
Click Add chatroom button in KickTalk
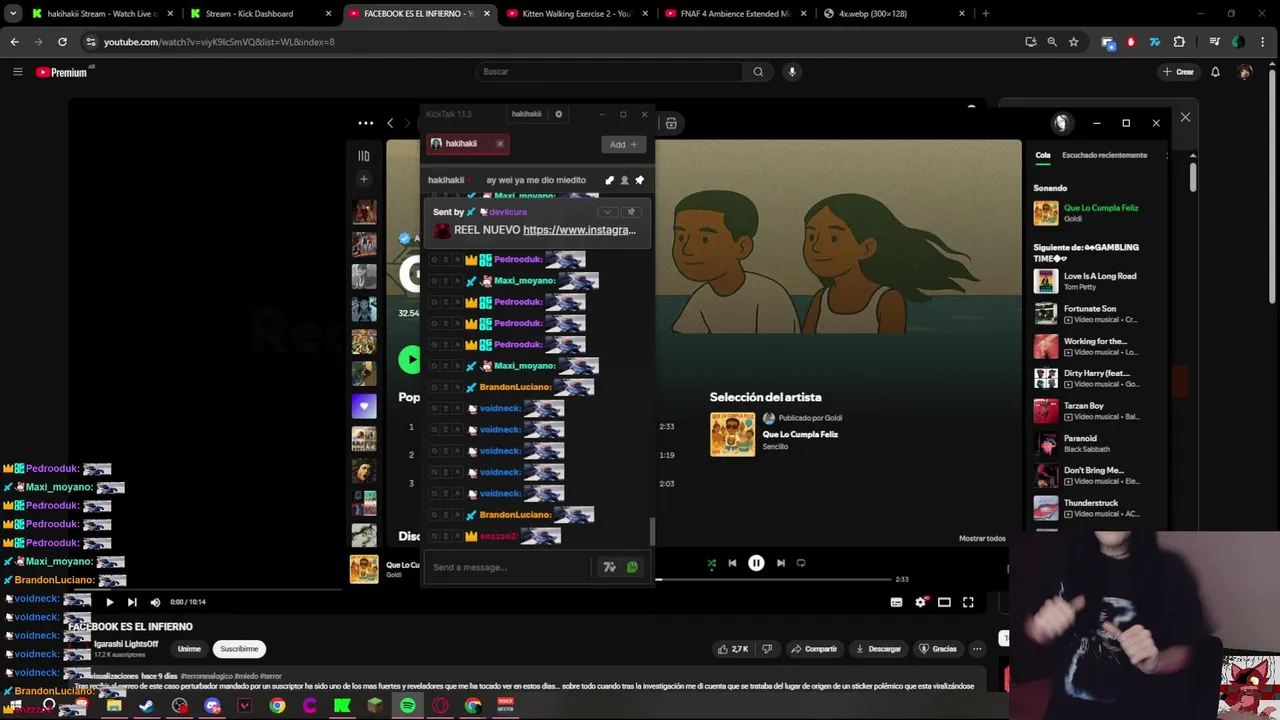pos(623,144)
